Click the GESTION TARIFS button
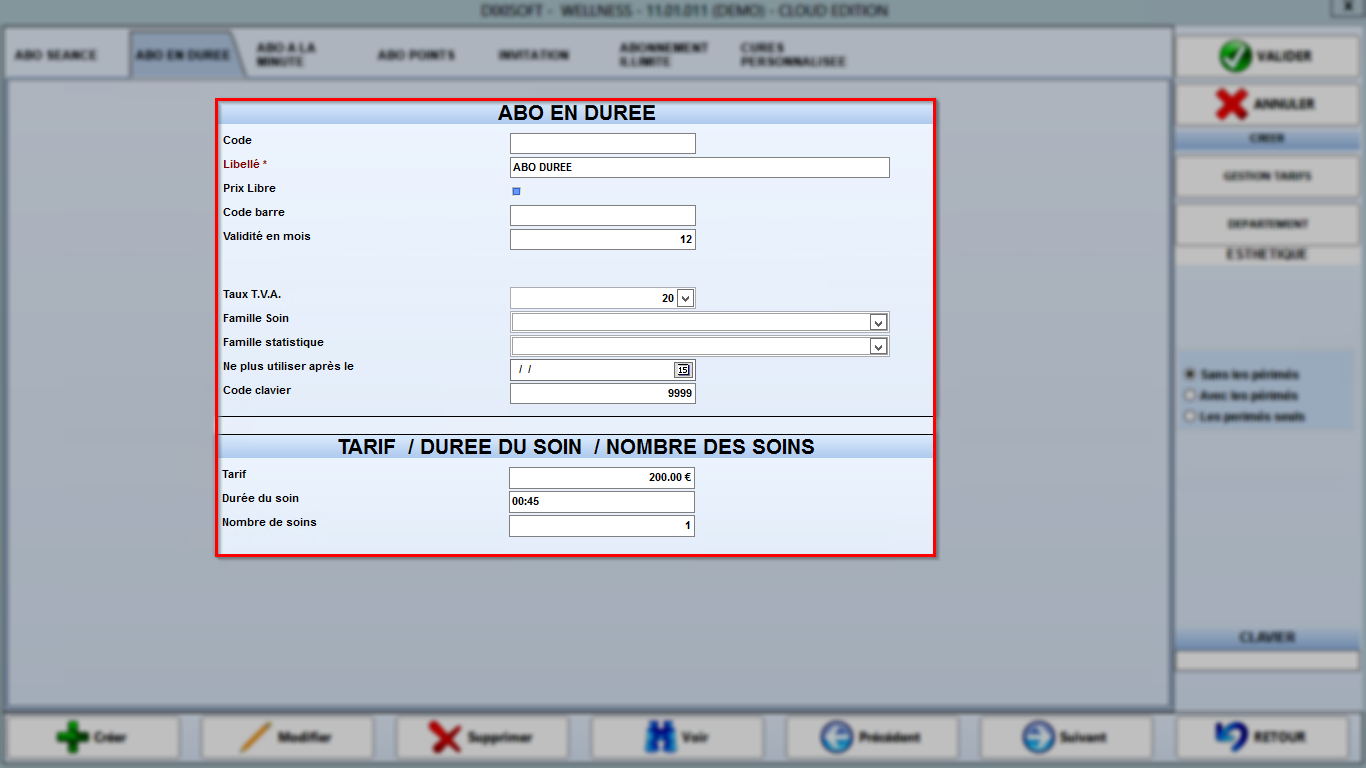Viewport: 1366px width, 768px height. click(x=1267, y=176)
